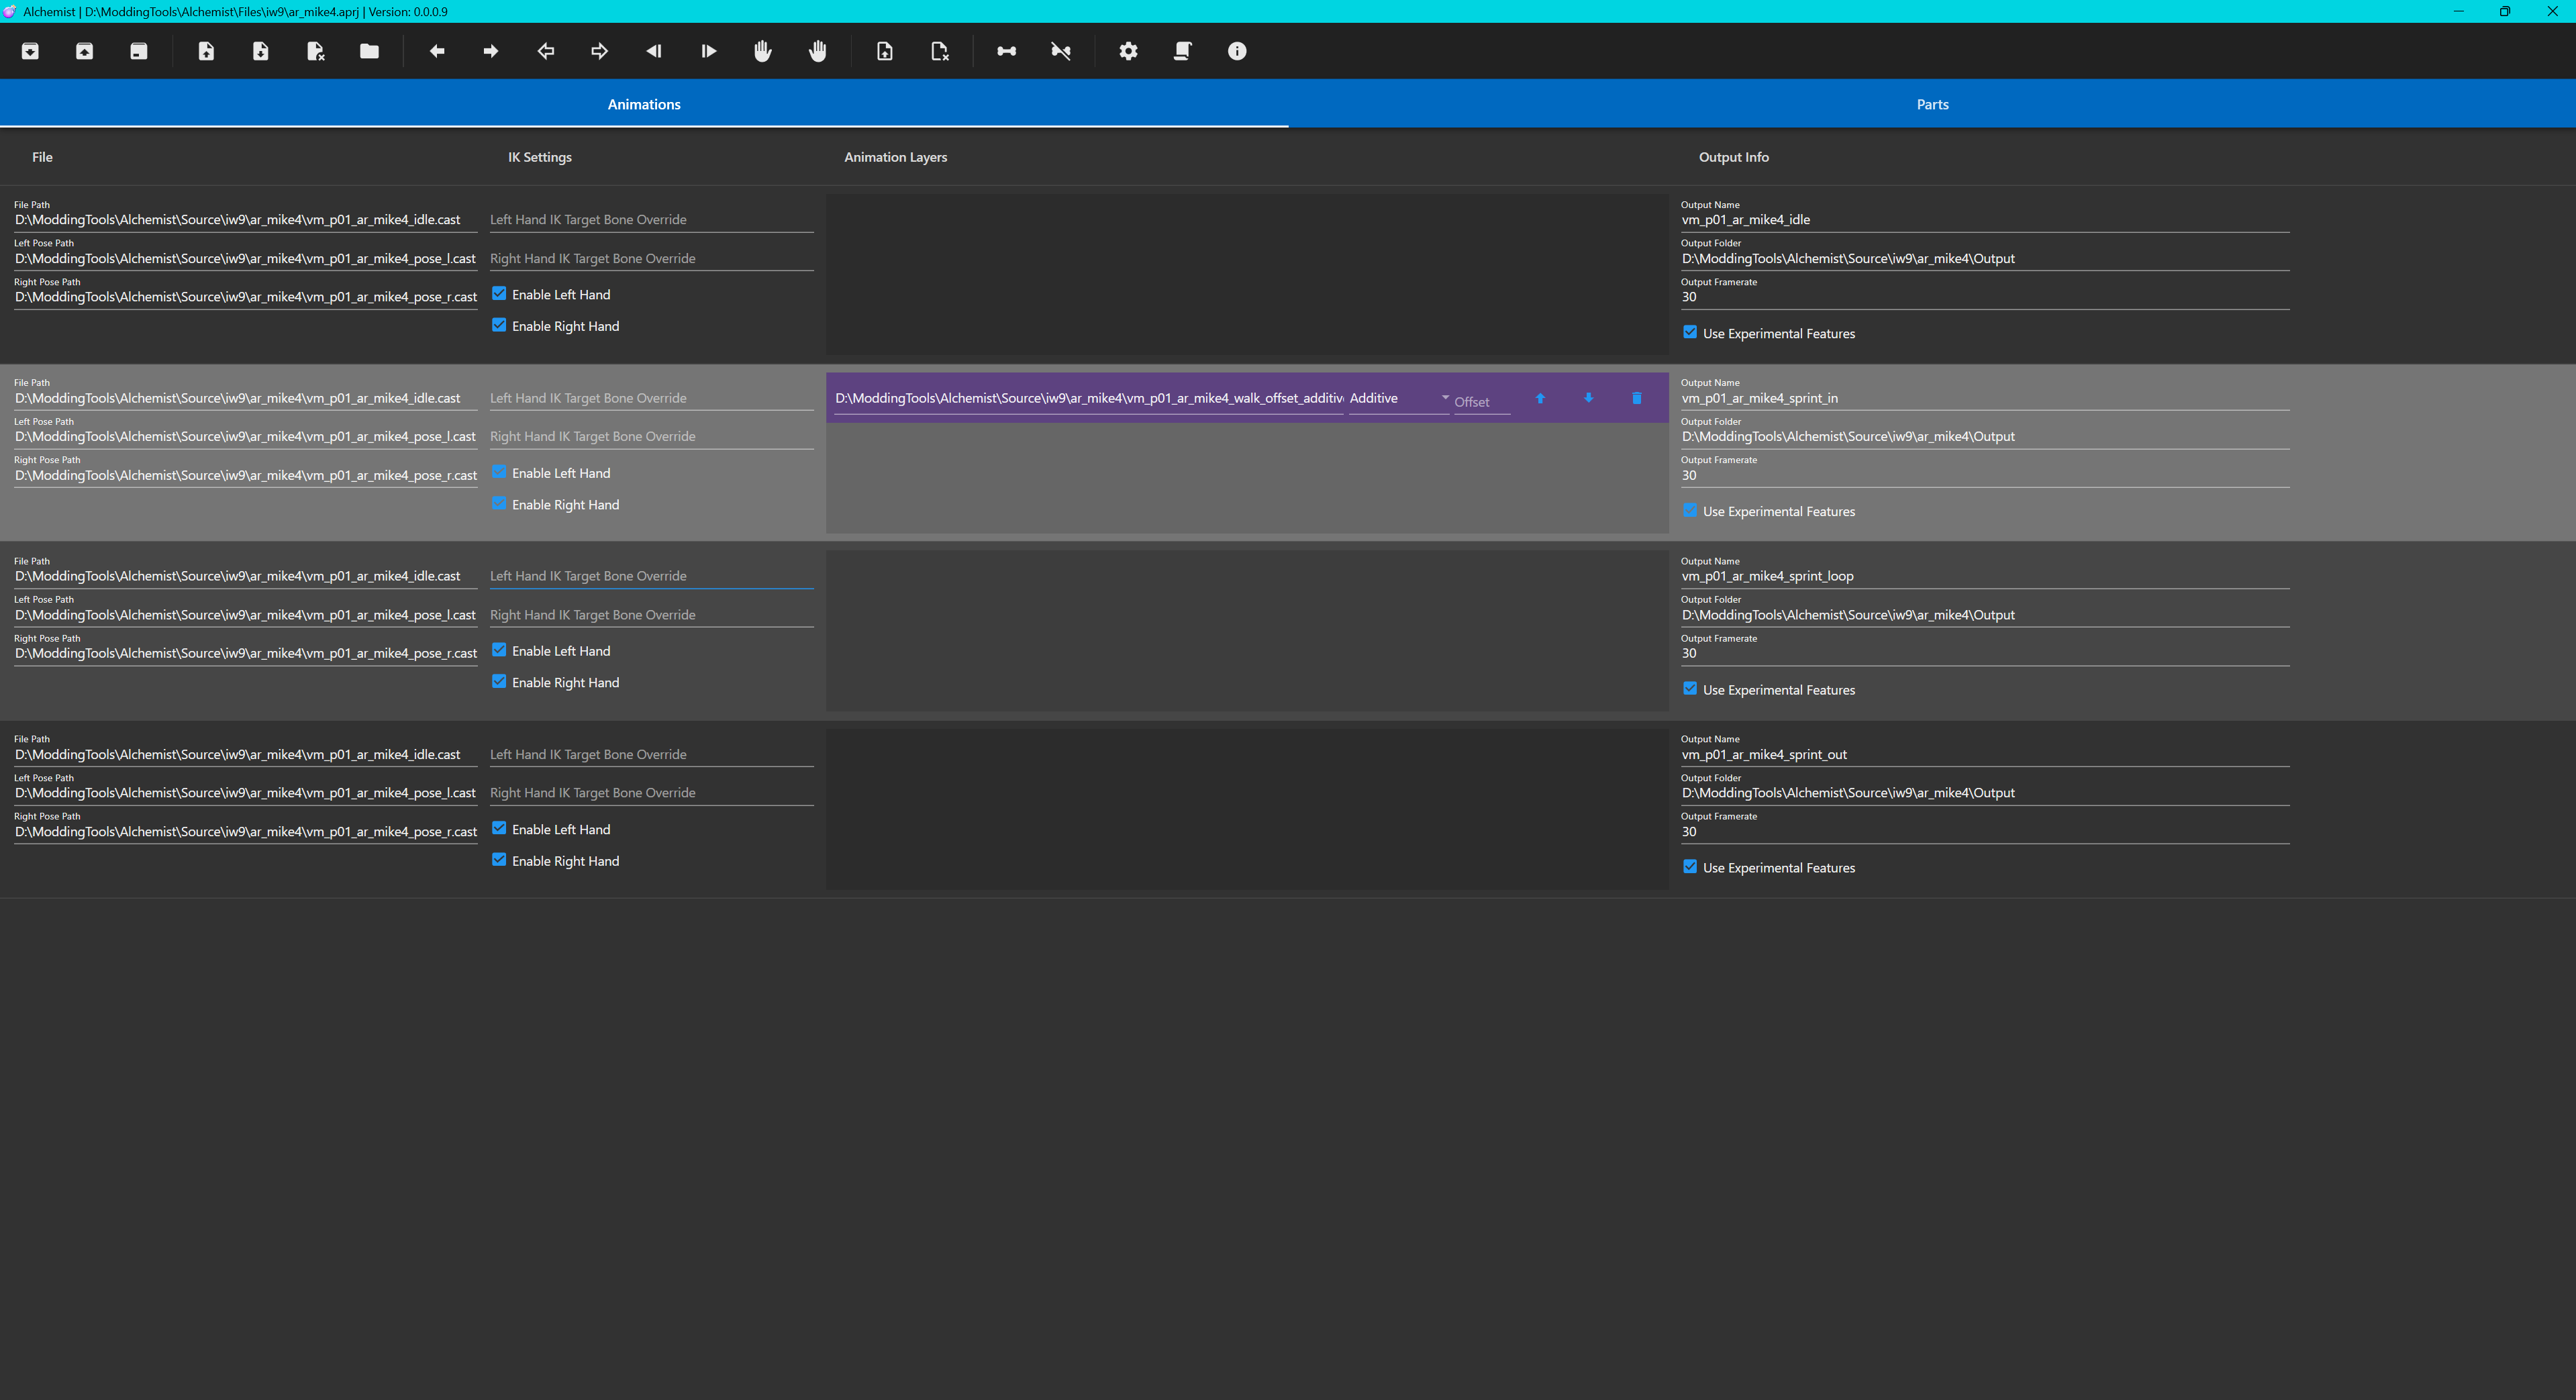Click the Animation Layers column header
This screenshot has width=2576, height=1400.
point(895,157)
